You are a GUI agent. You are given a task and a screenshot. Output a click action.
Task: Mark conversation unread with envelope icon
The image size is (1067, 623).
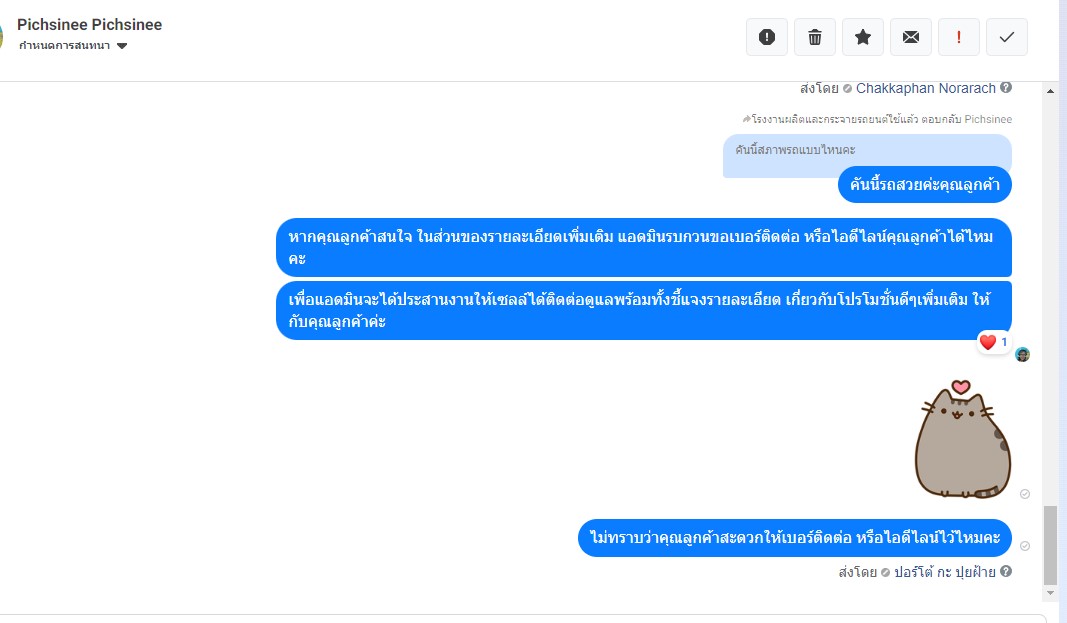point(911,37)
